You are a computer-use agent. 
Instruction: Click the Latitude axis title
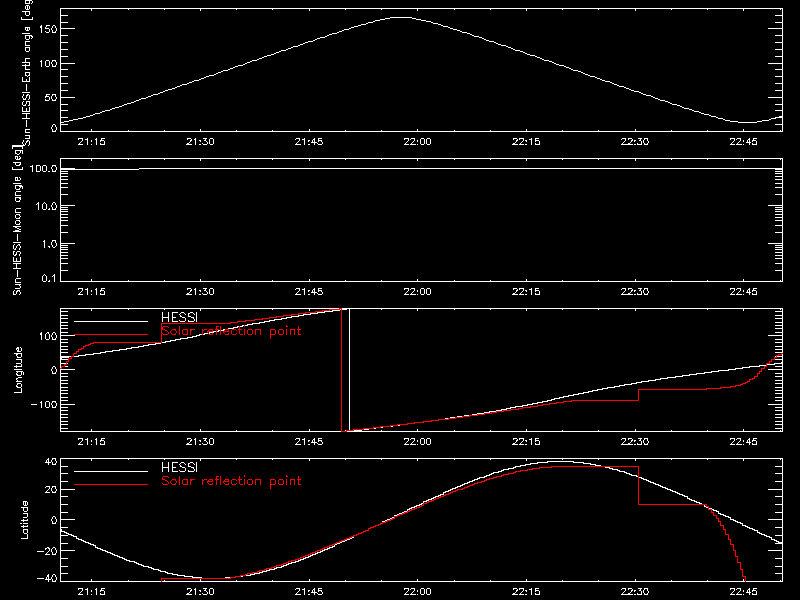(24, 520)
